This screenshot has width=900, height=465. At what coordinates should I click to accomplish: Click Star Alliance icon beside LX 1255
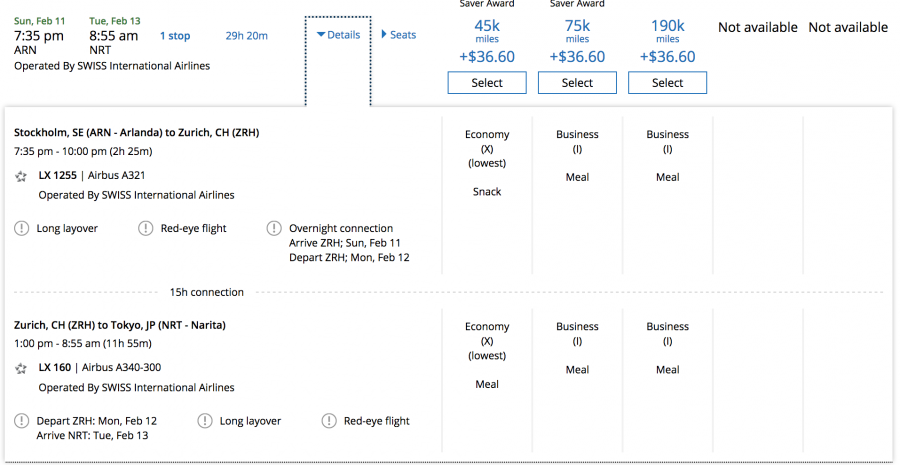point(21,176)
